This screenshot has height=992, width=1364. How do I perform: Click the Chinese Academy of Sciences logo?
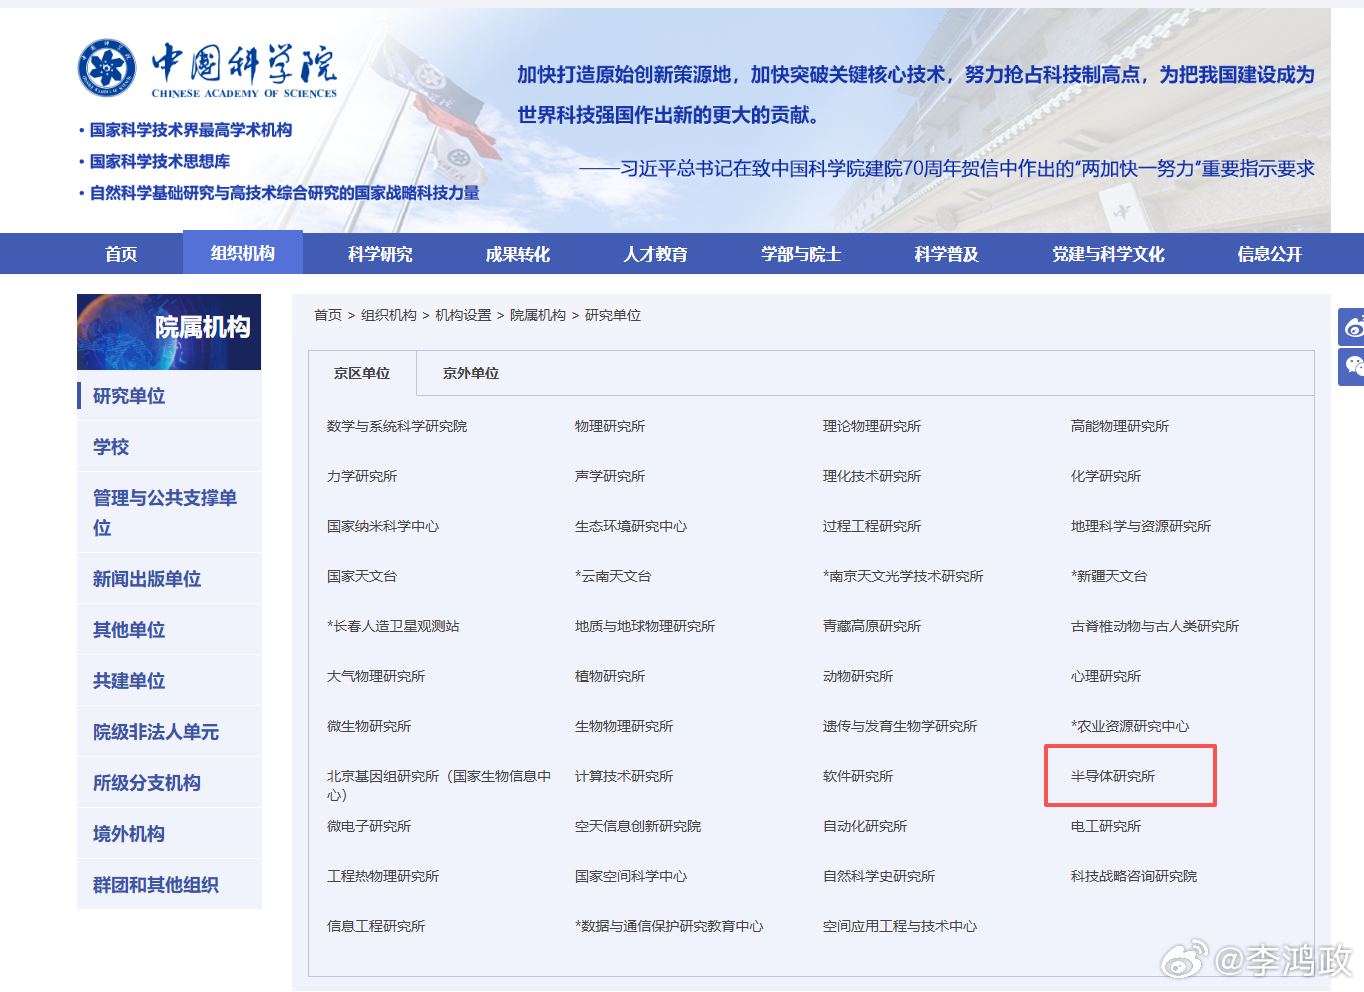208,68
